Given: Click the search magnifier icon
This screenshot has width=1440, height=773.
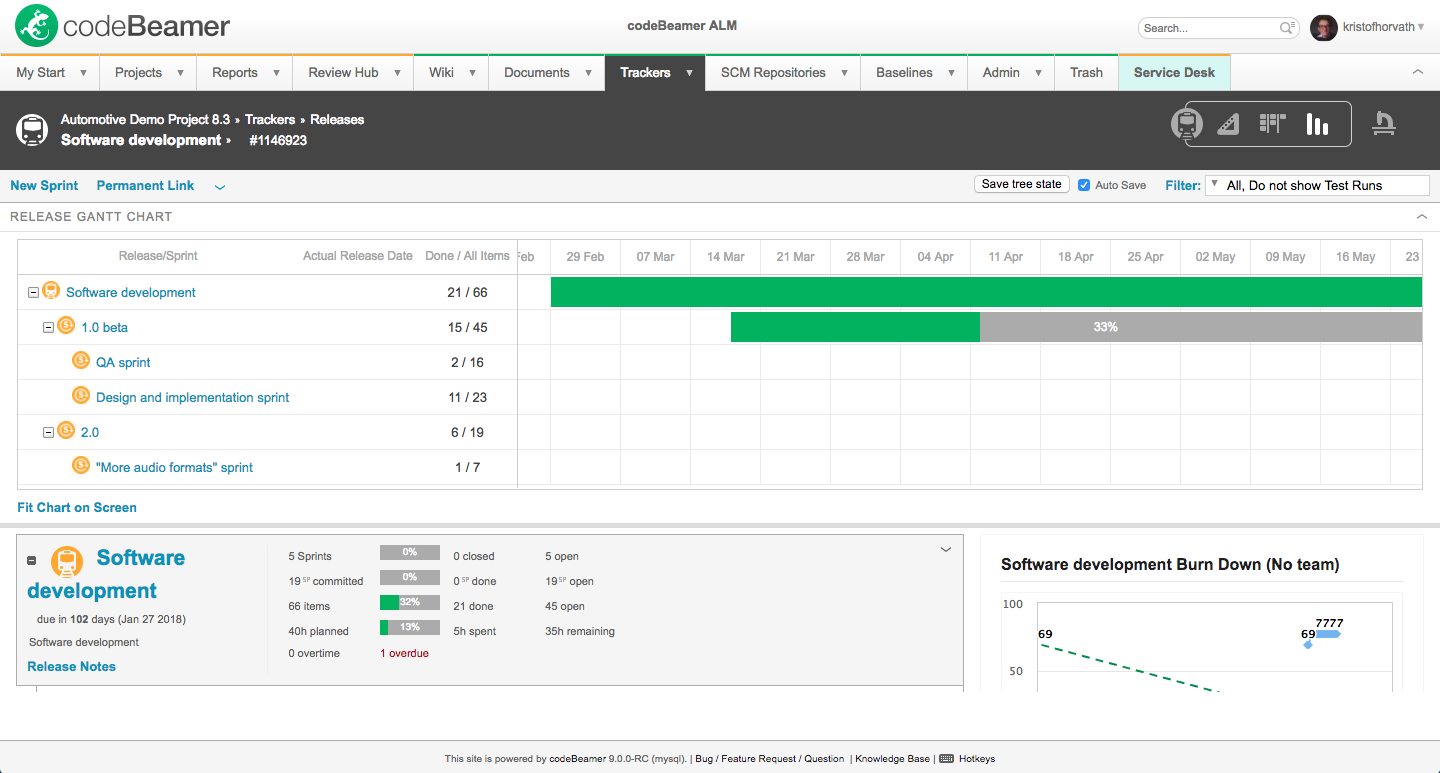Looking at the screenshot, I should 1288,28.
